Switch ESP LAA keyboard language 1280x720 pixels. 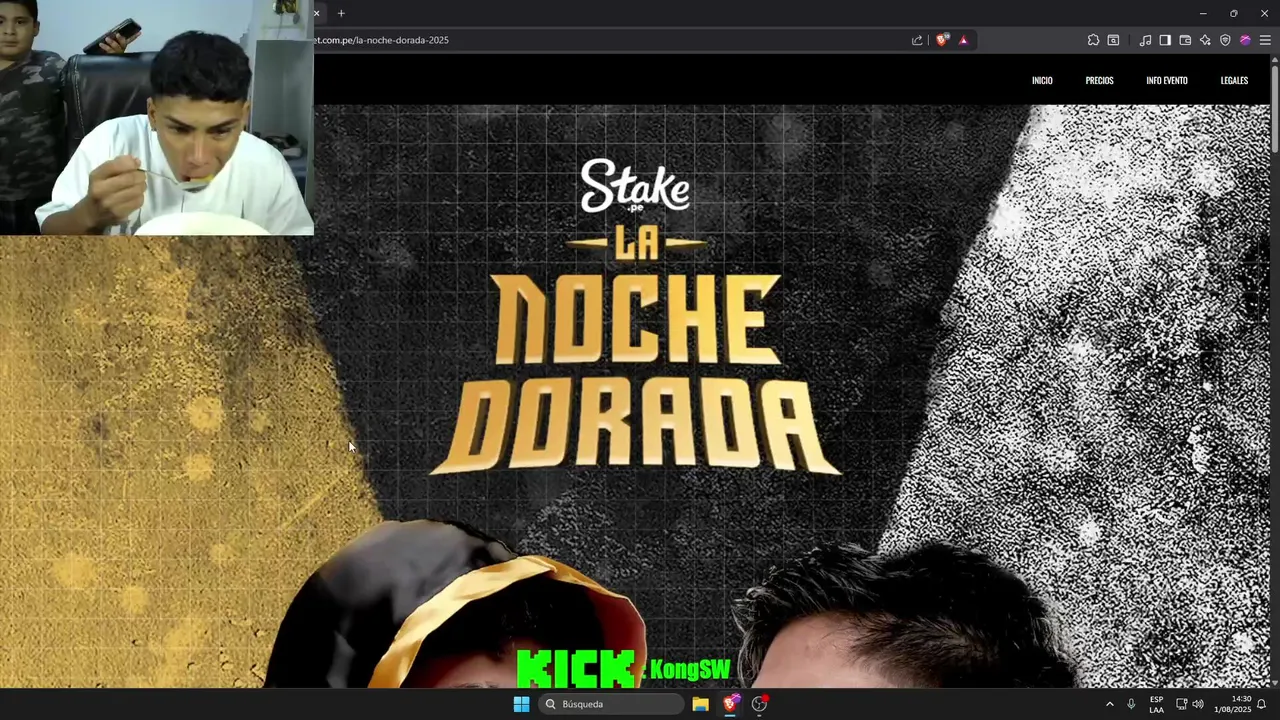[x=1156, y=704]
